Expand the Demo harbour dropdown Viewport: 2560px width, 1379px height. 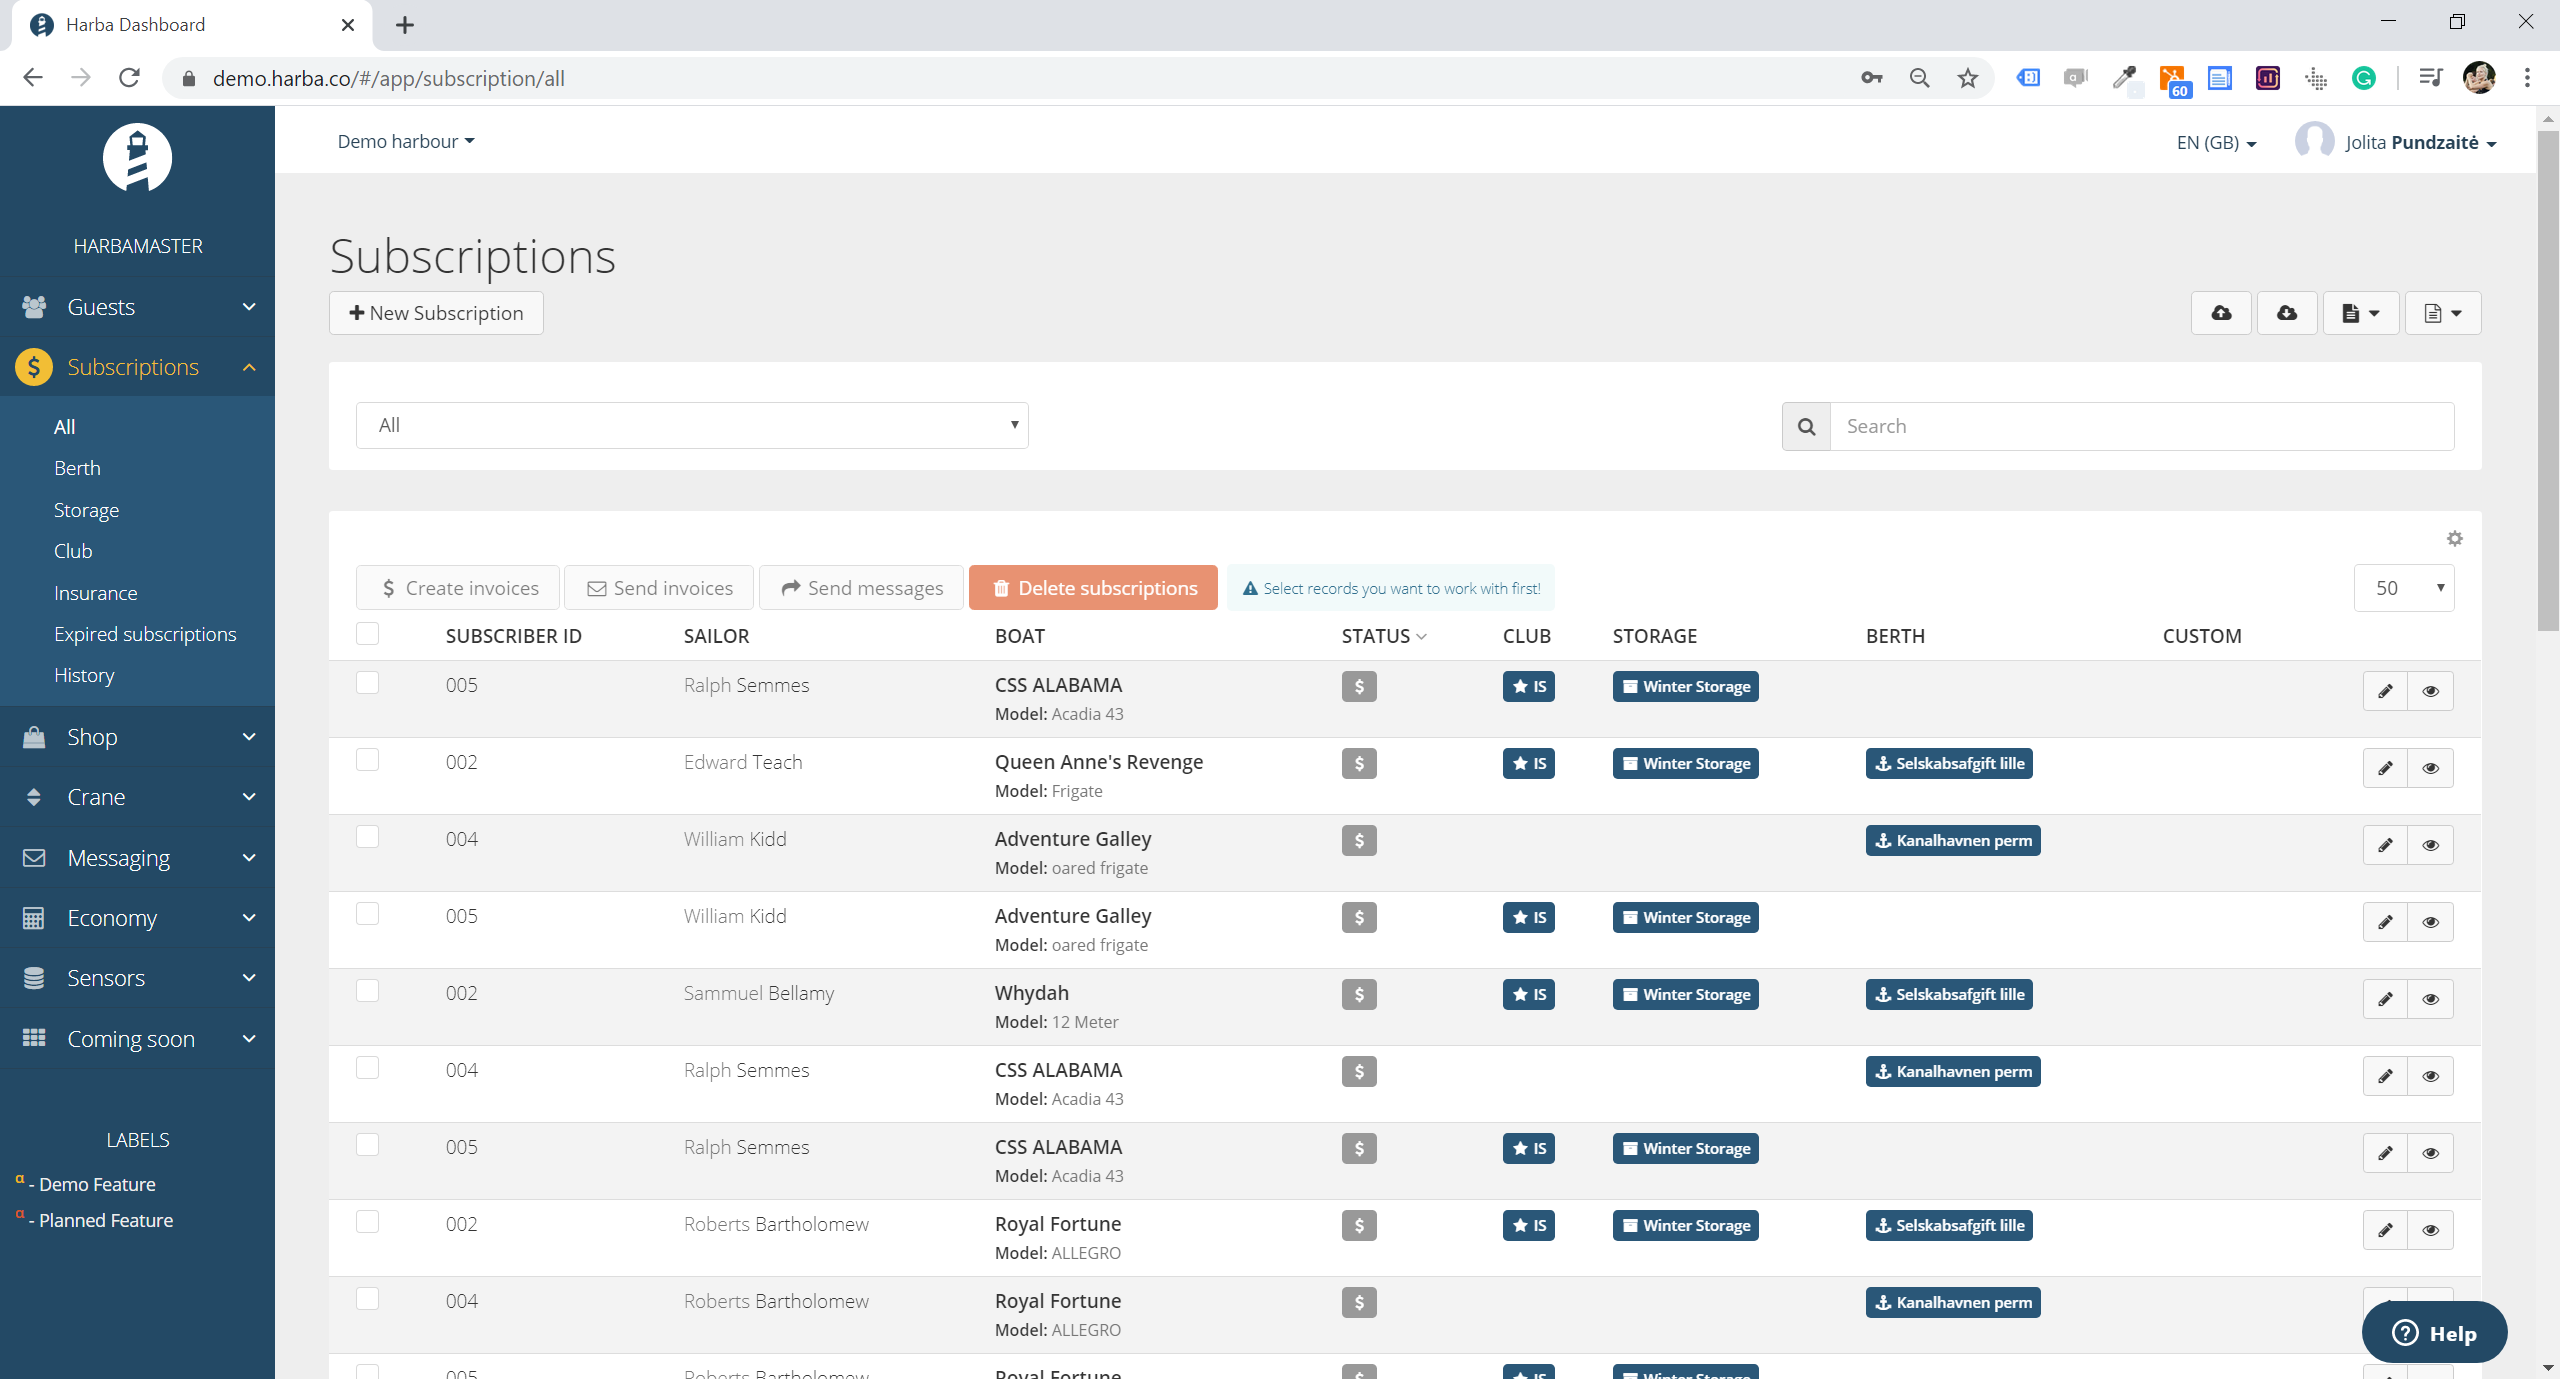[406, 142]
